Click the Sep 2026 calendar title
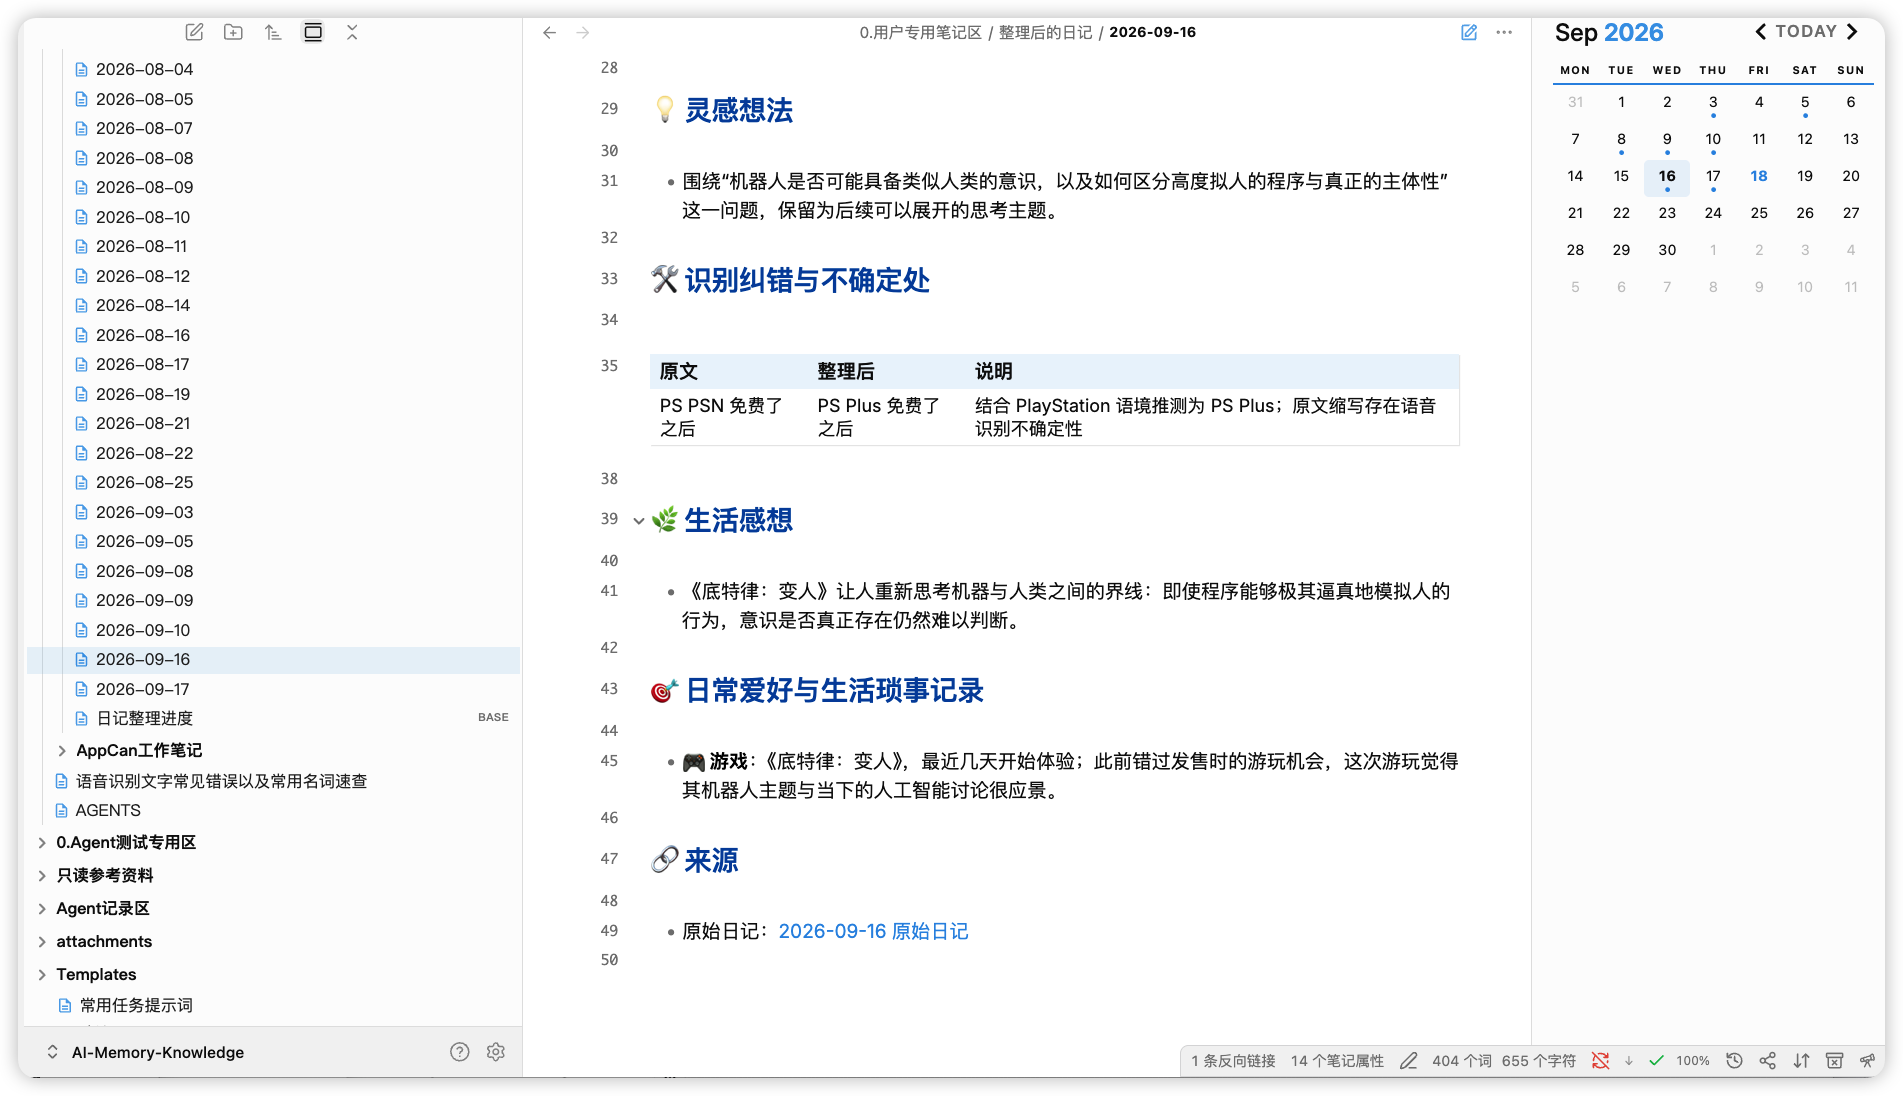 1609,32
